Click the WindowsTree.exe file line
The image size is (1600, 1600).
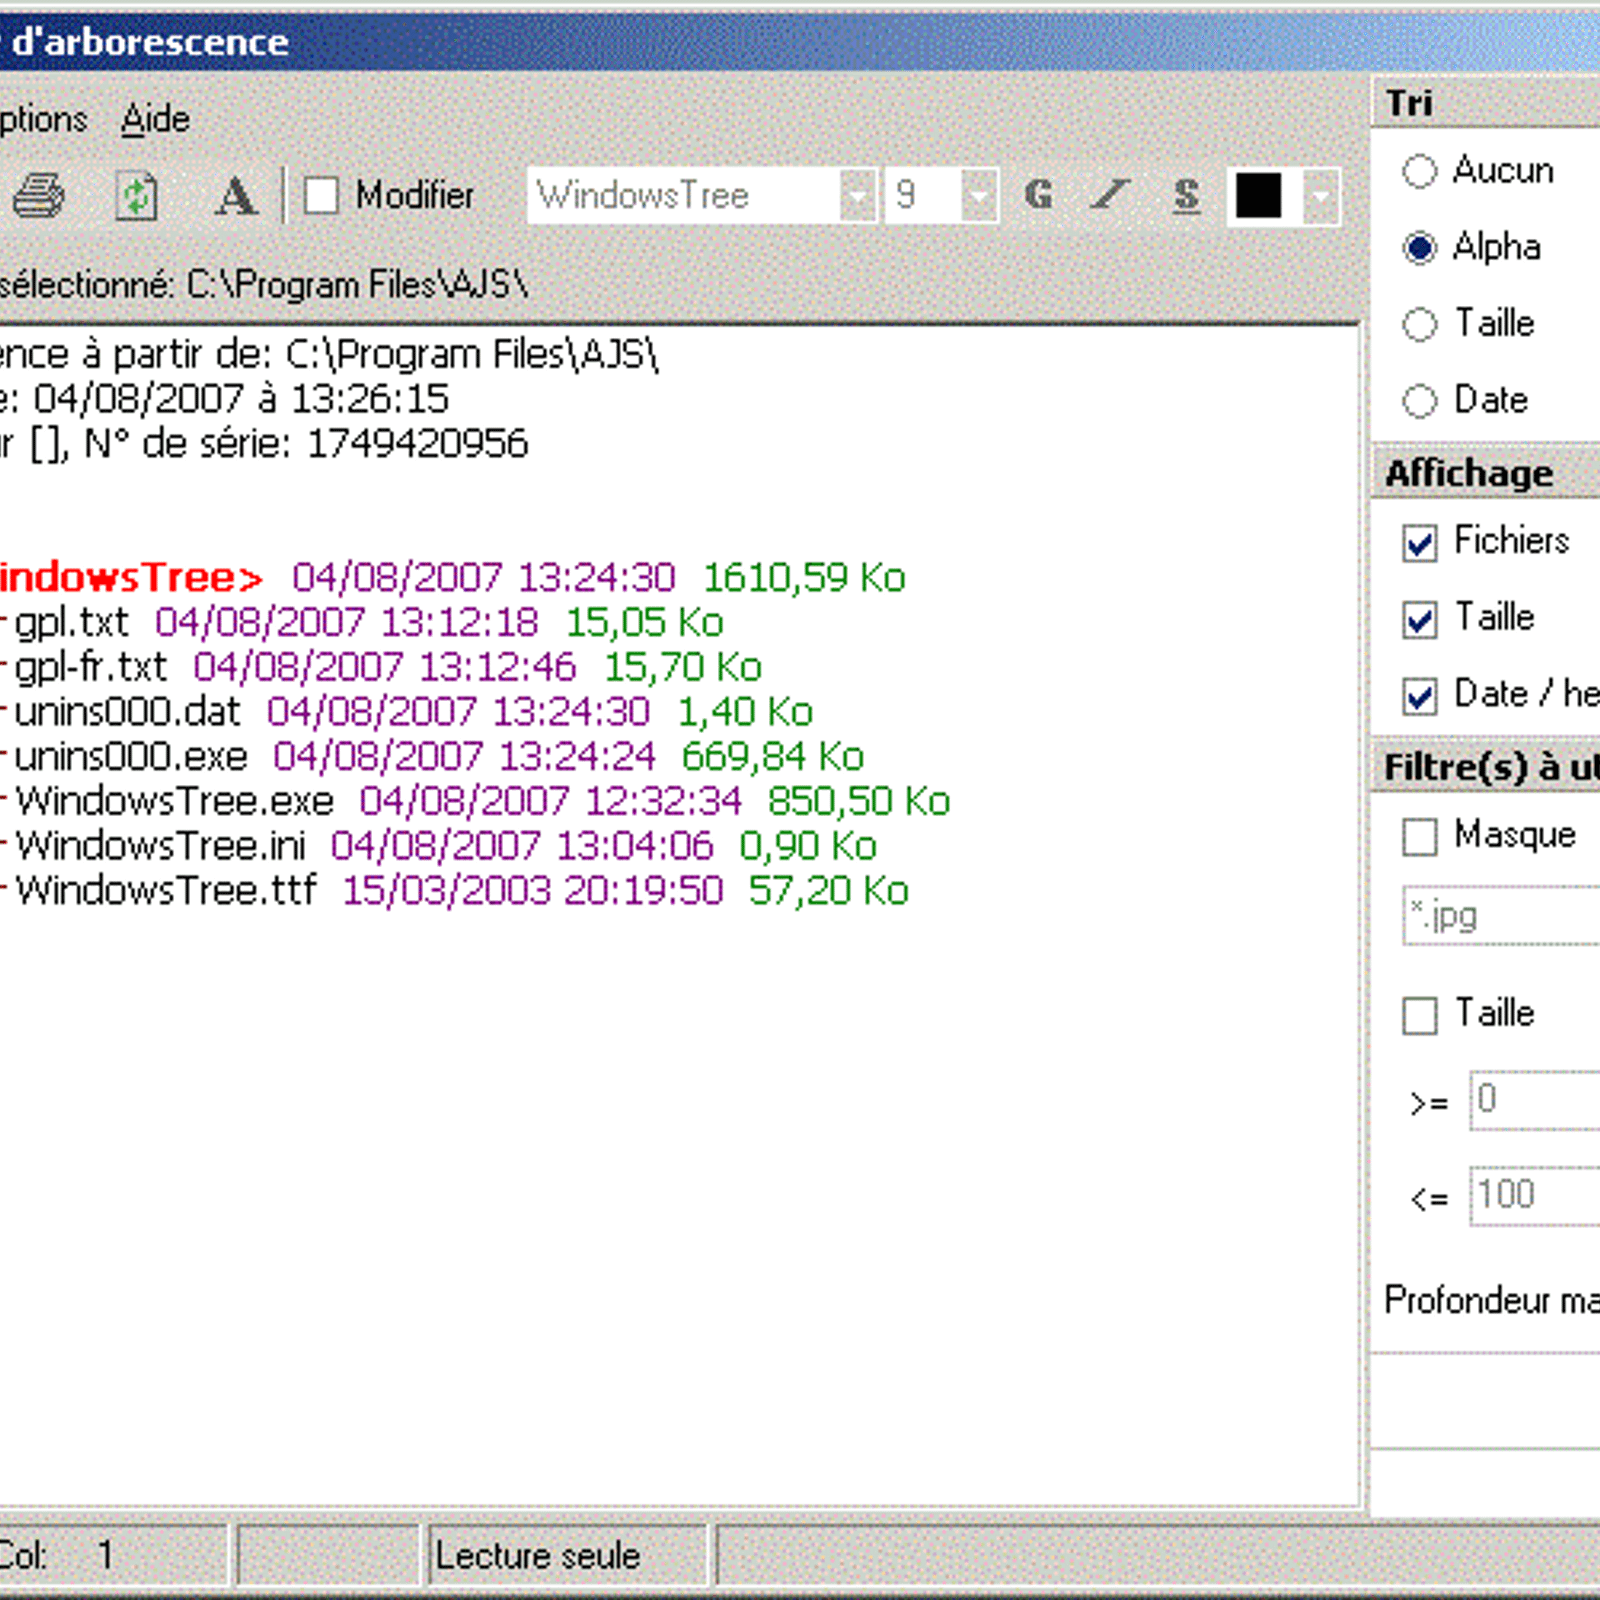pos(475,801)
